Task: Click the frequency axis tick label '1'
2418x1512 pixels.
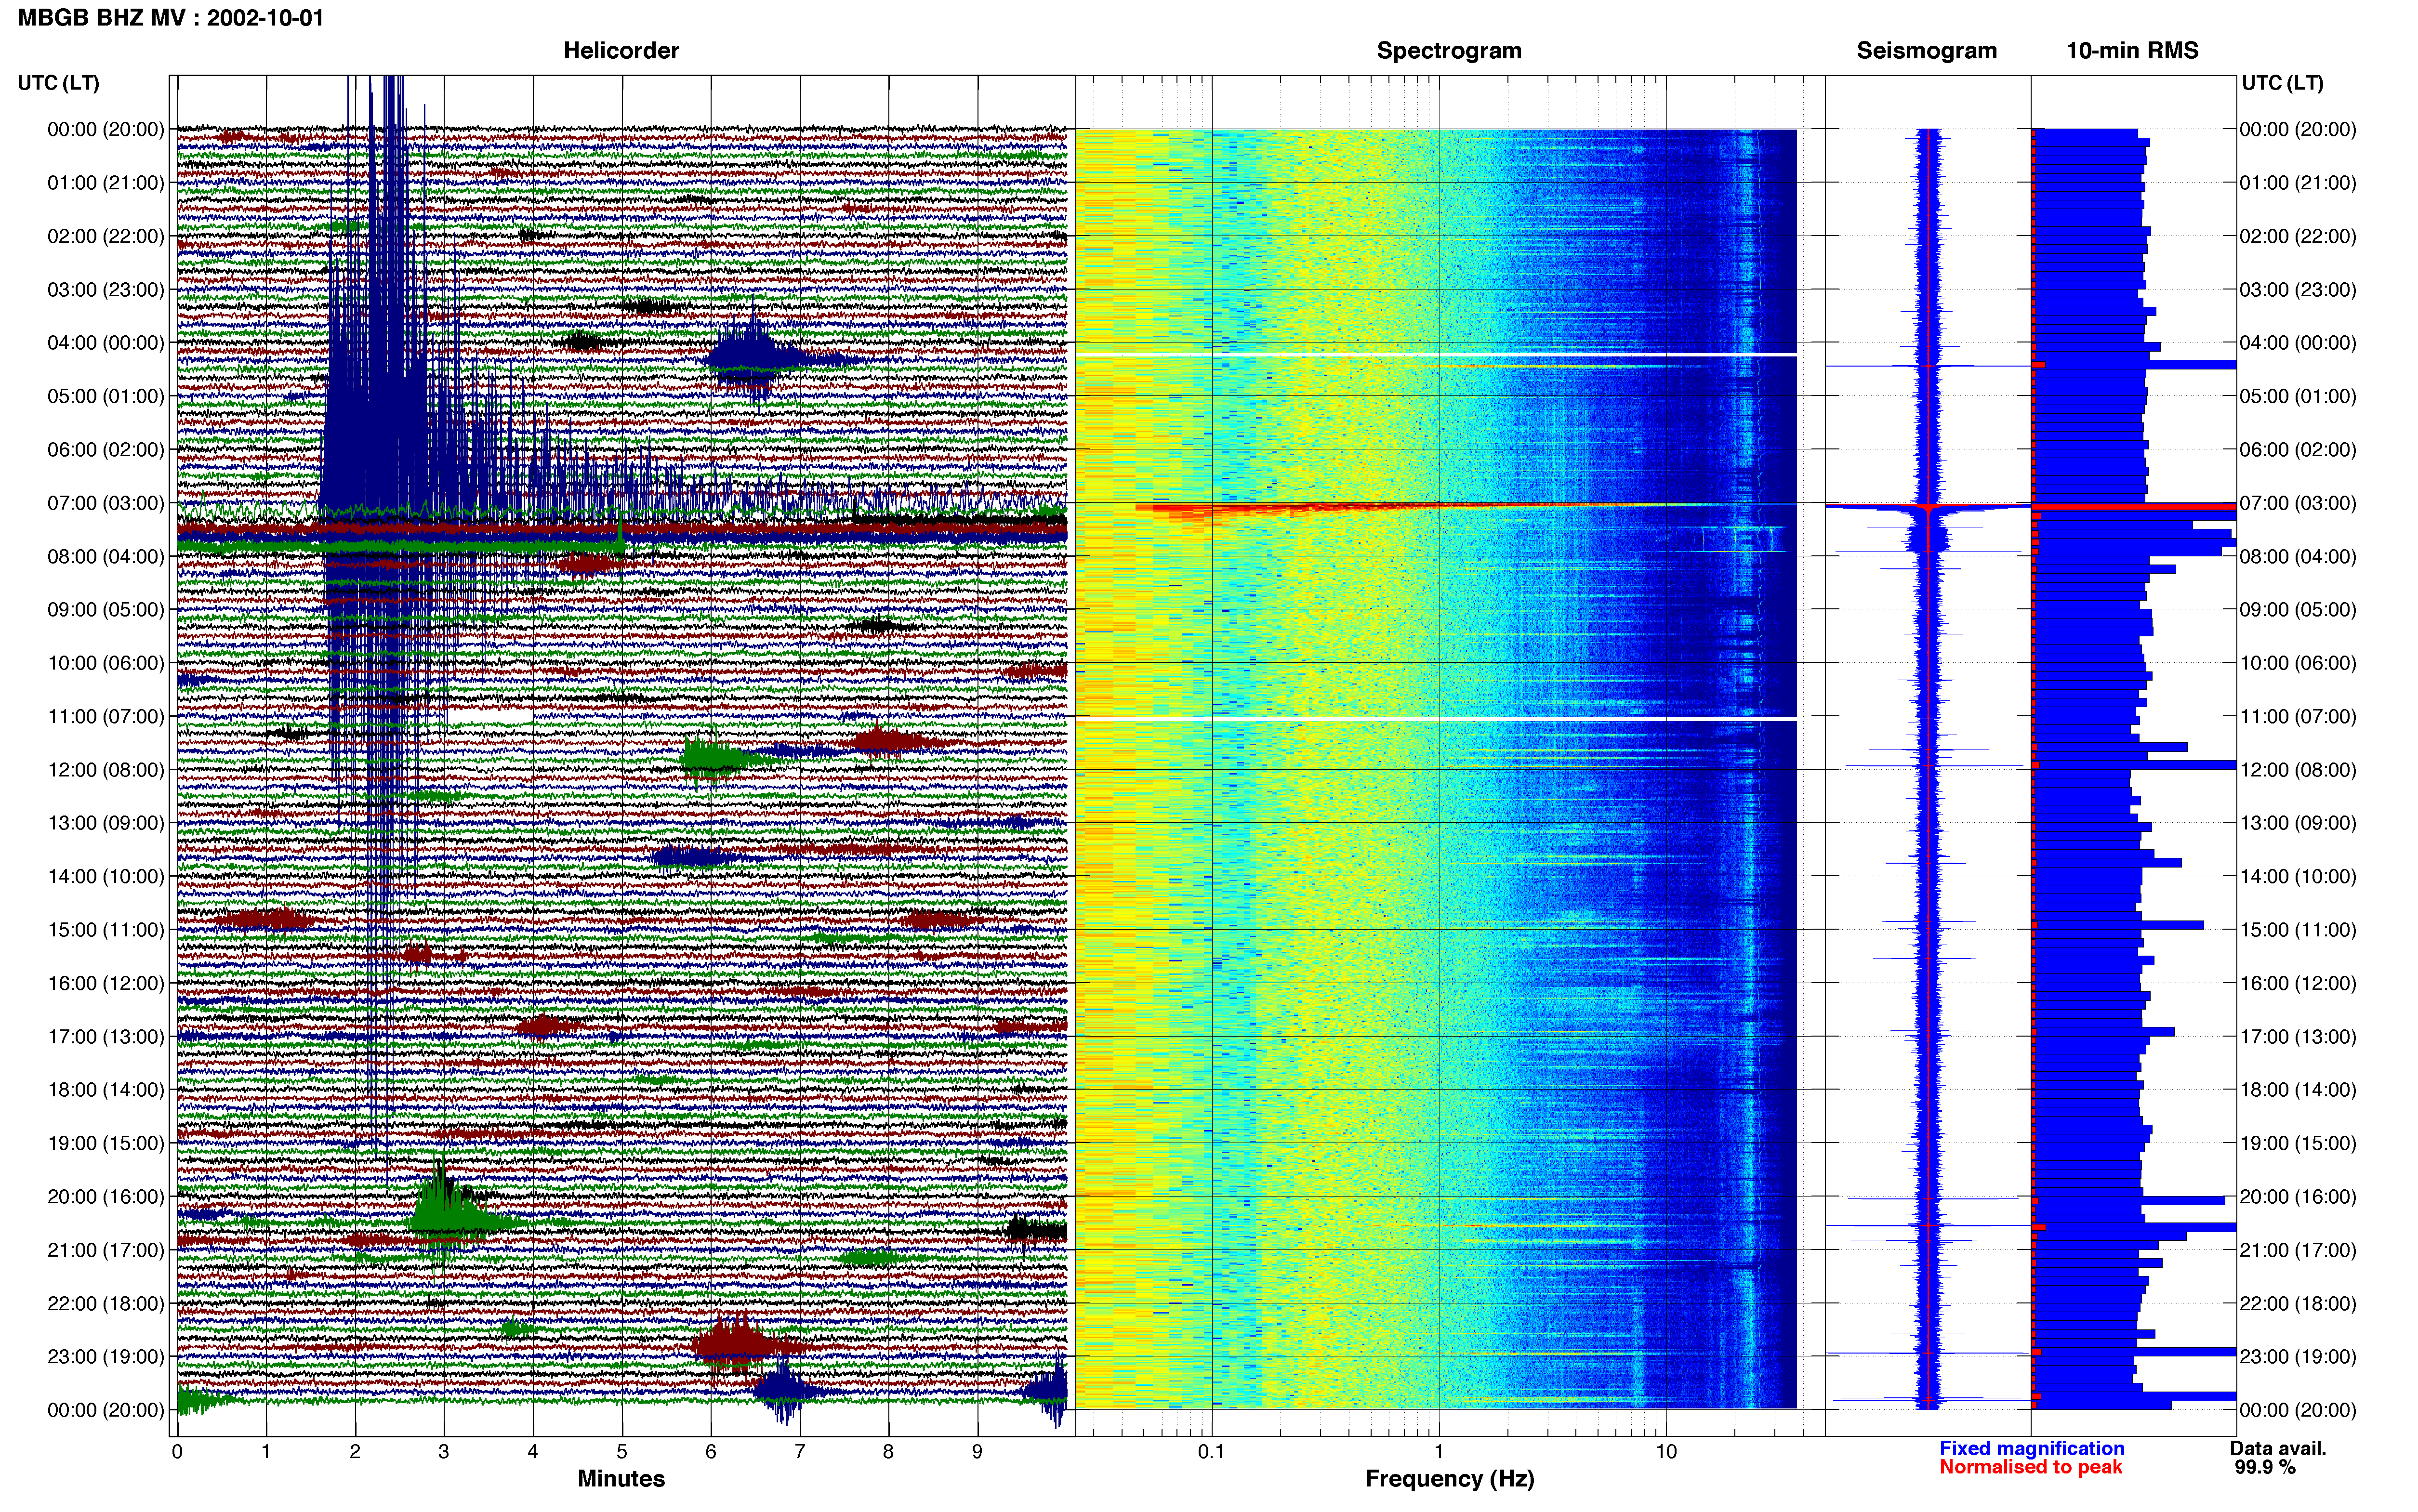Action: click(x=1439, y=1451)
